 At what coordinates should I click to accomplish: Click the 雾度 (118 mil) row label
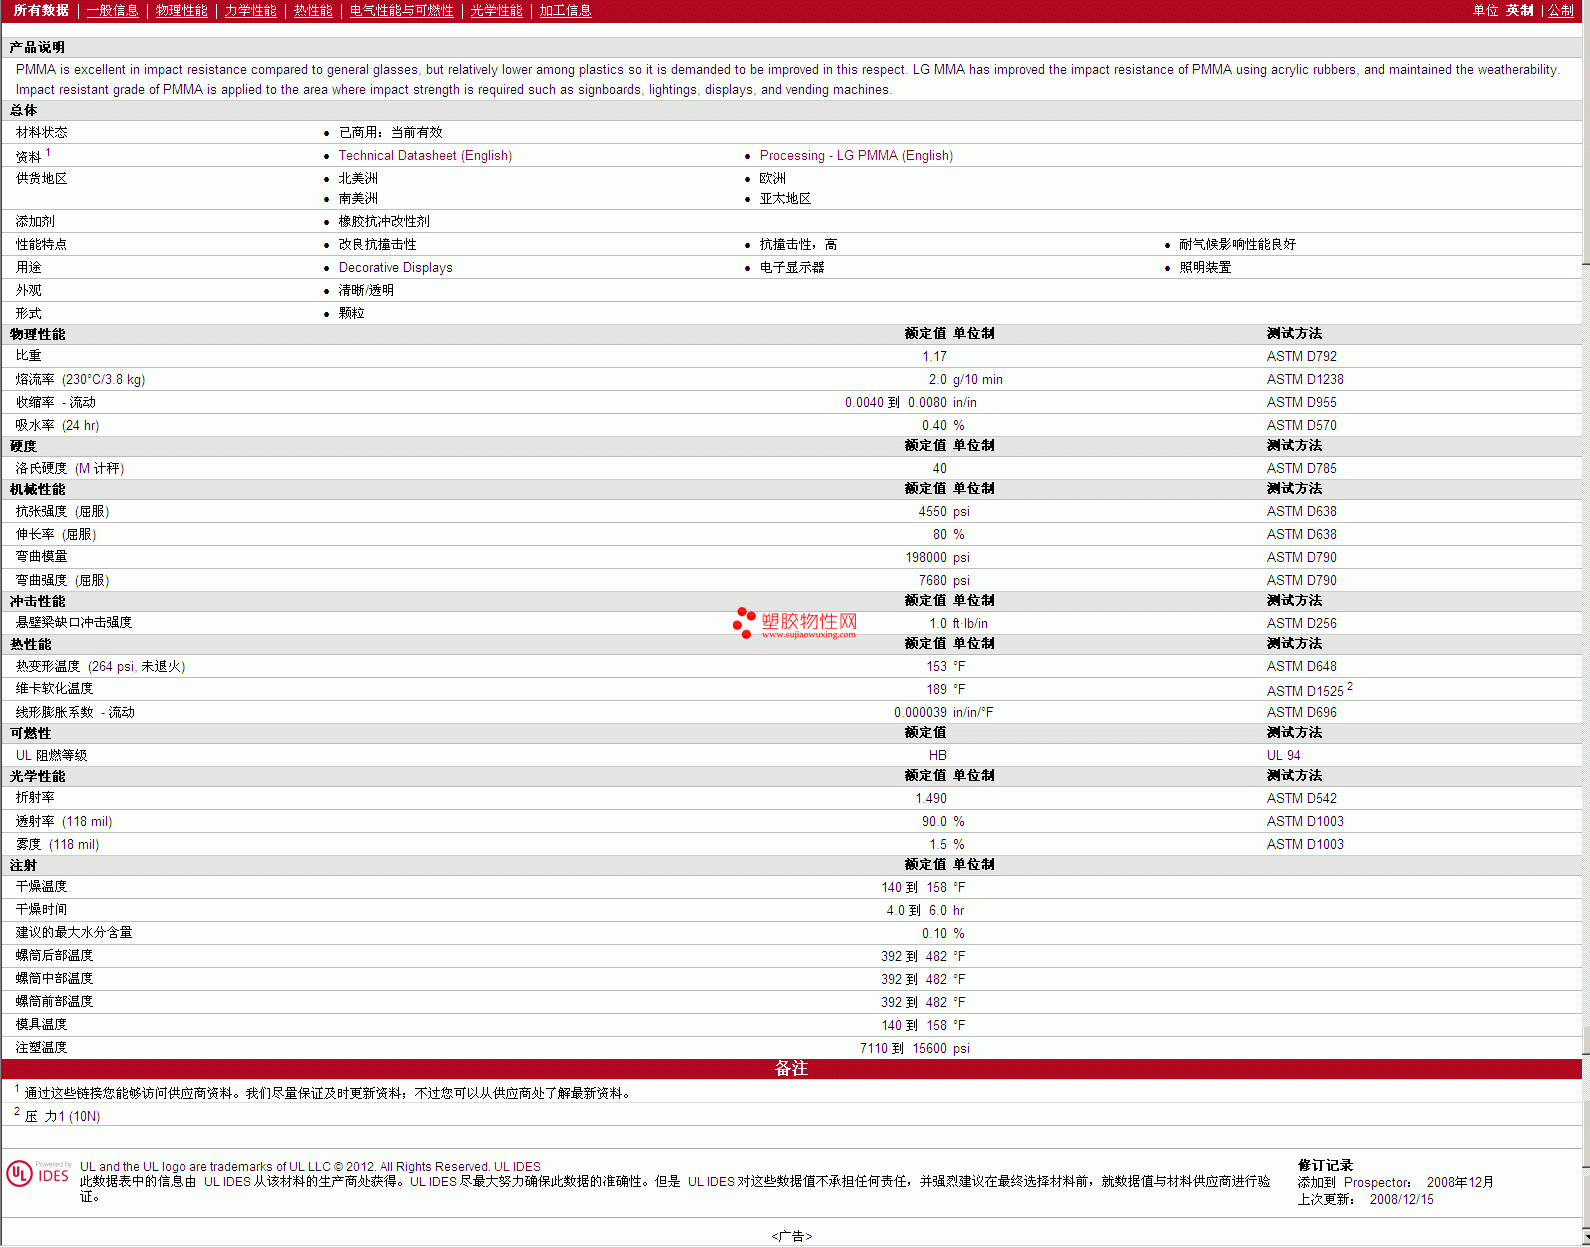click(x=57, y=844)
